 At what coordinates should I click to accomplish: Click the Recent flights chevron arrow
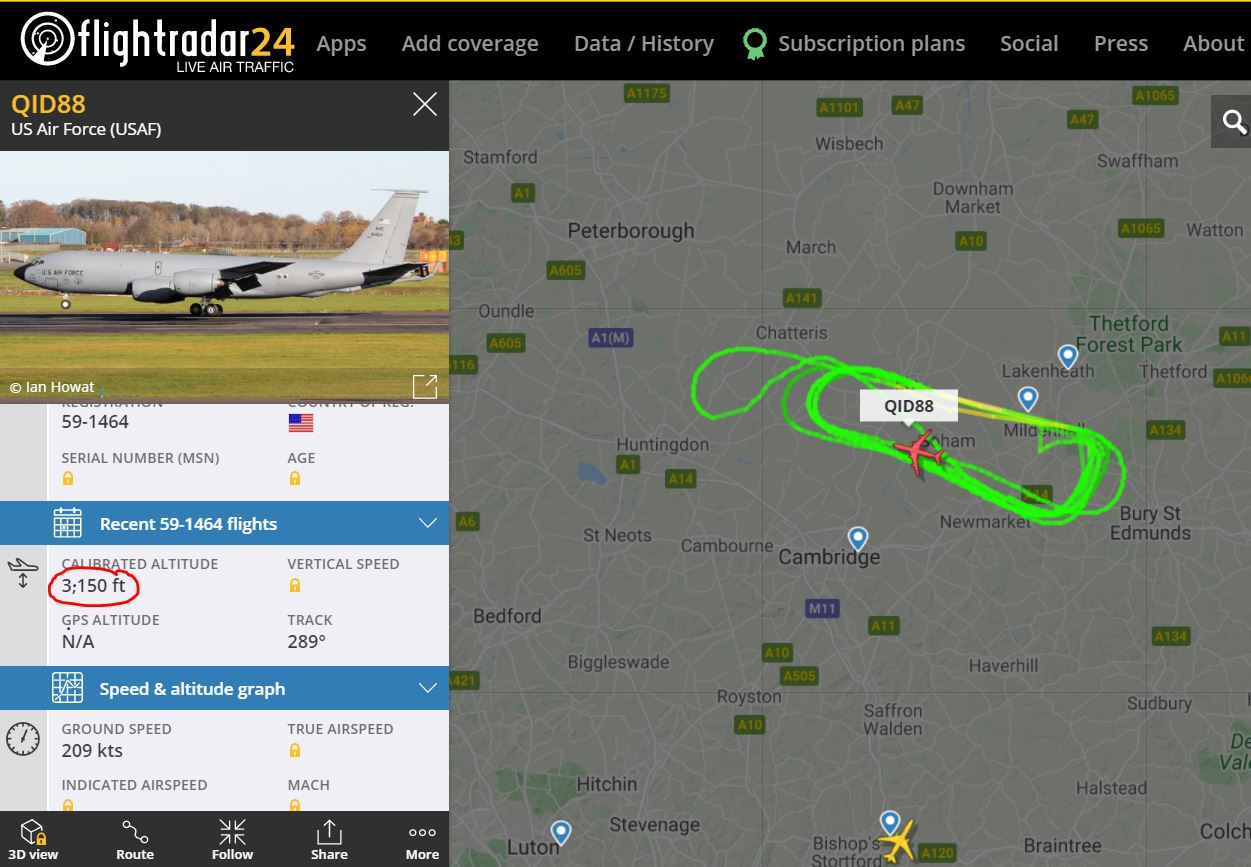[428, 523]
